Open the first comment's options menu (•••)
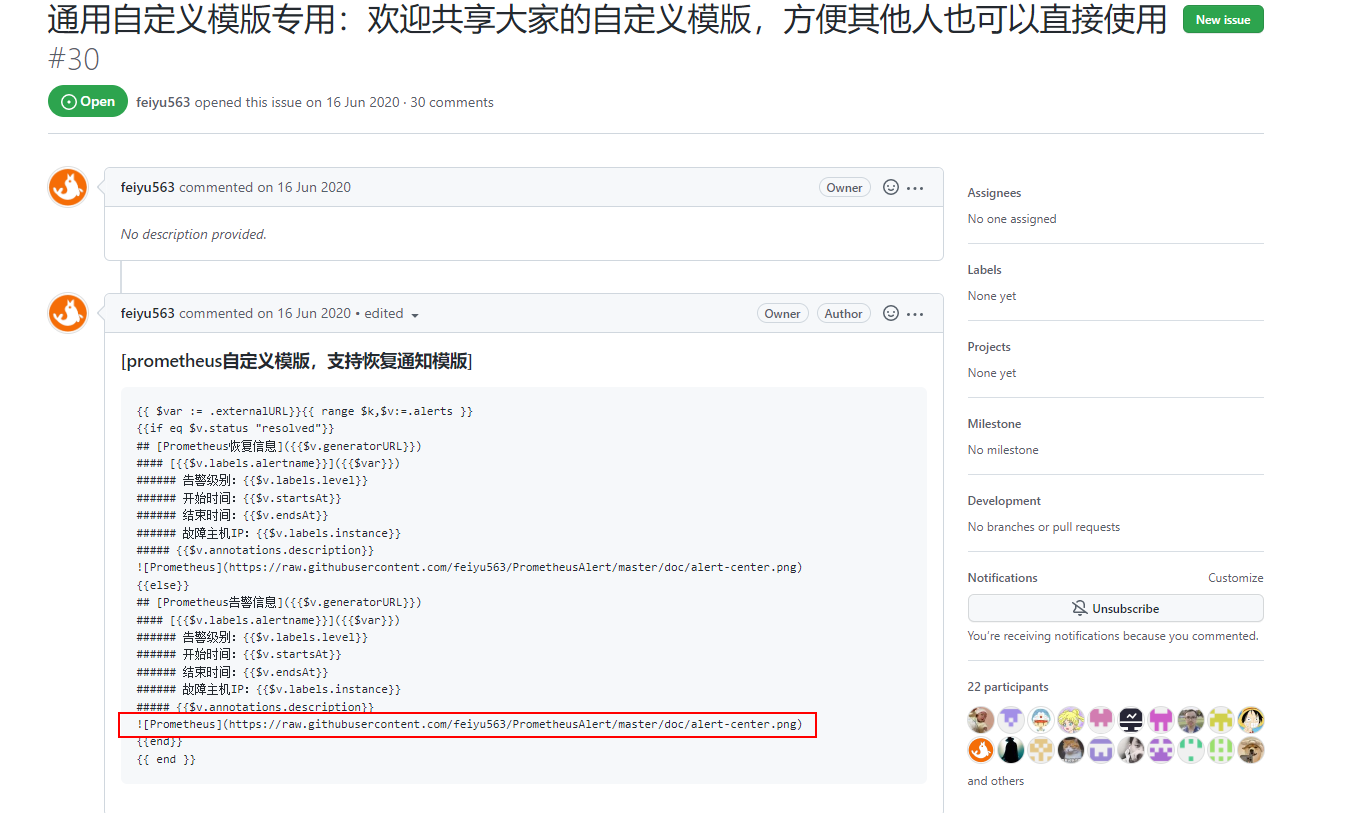 [x=916, y=187]
